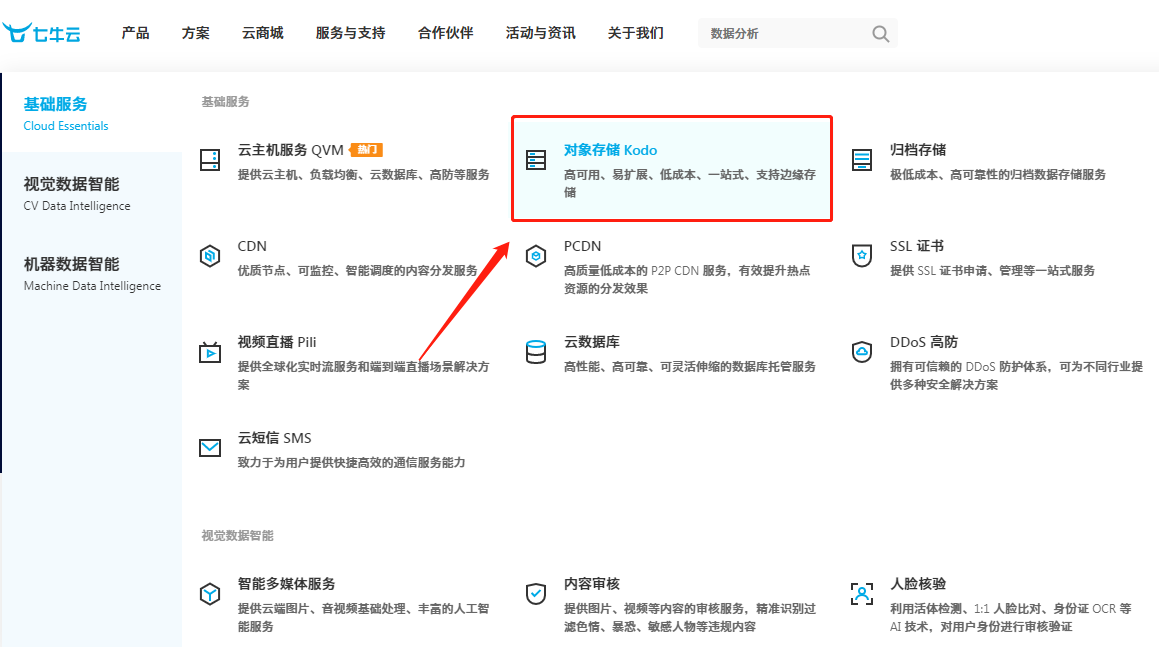Open the 方案 menu
This screenshot has width=1159, height=647.
point(196,33)
